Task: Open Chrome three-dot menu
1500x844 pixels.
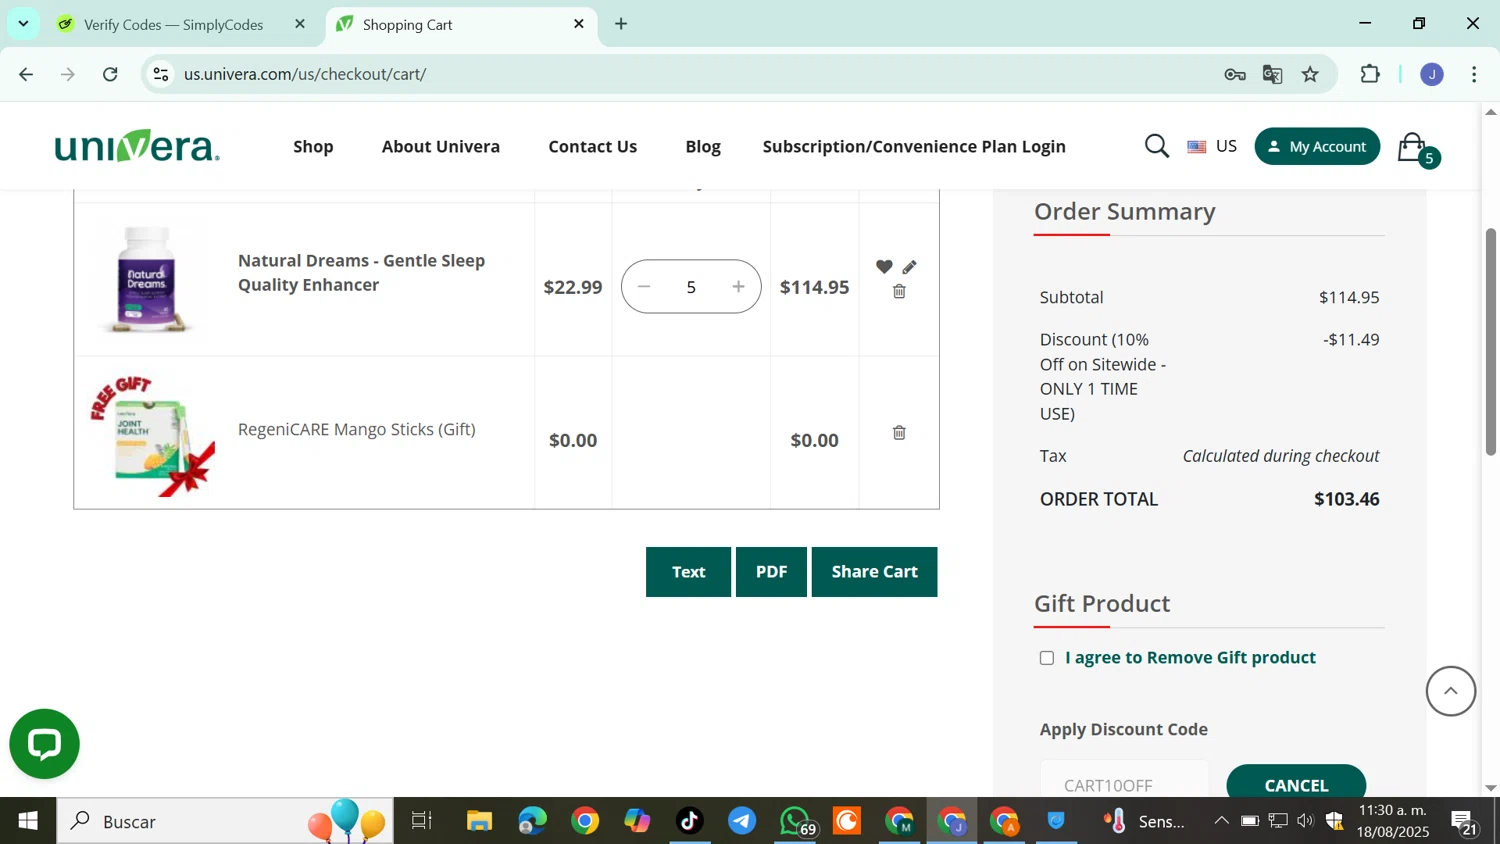Action: coord(1475,74)
